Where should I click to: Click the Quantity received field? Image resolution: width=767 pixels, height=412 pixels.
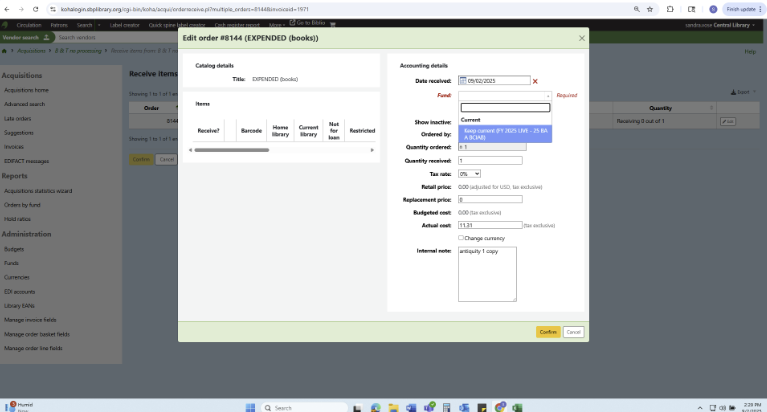point(490,160)
